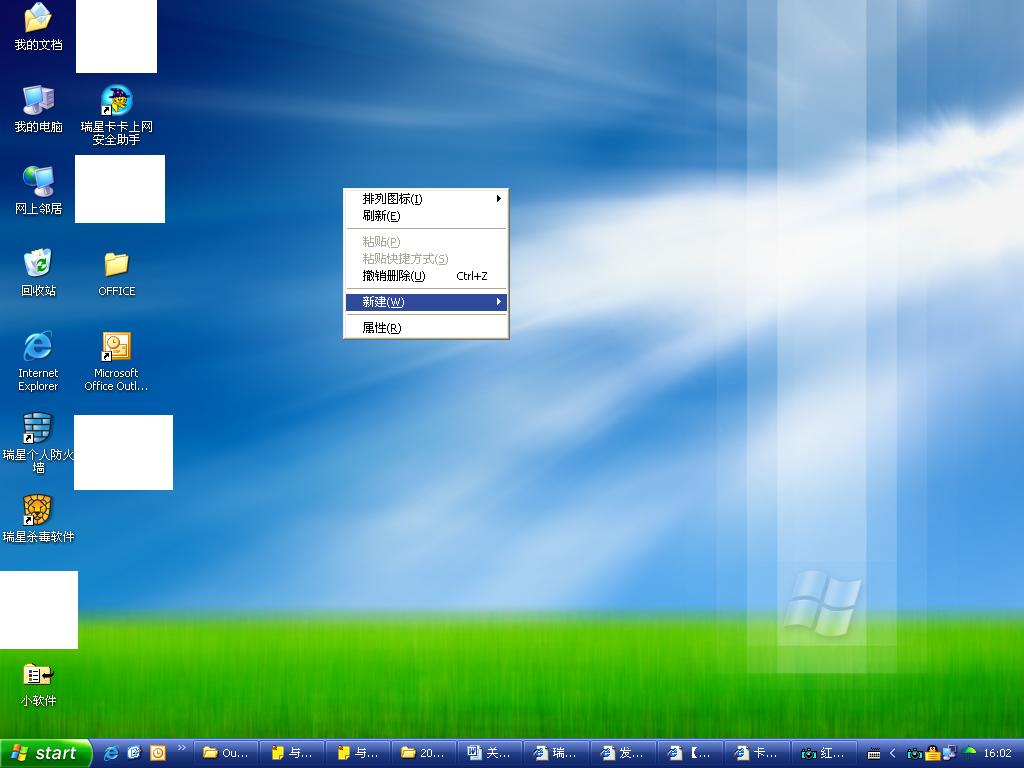
Task: Select the Microsoft Office Outlook shortcut
Action: (116, 361)
